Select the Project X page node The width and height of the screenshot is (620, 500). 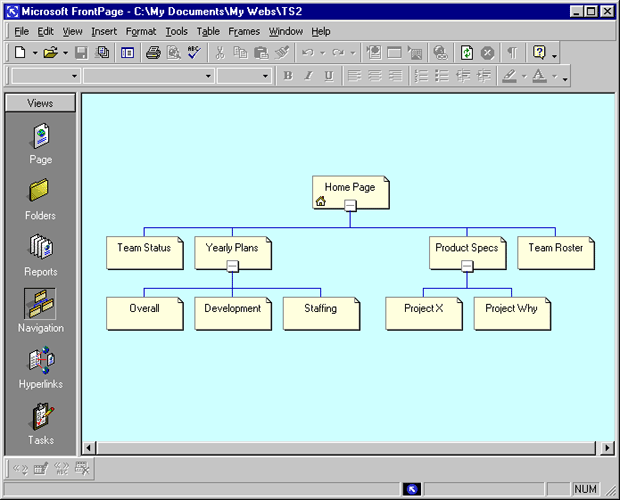click(x=424, y=311)
